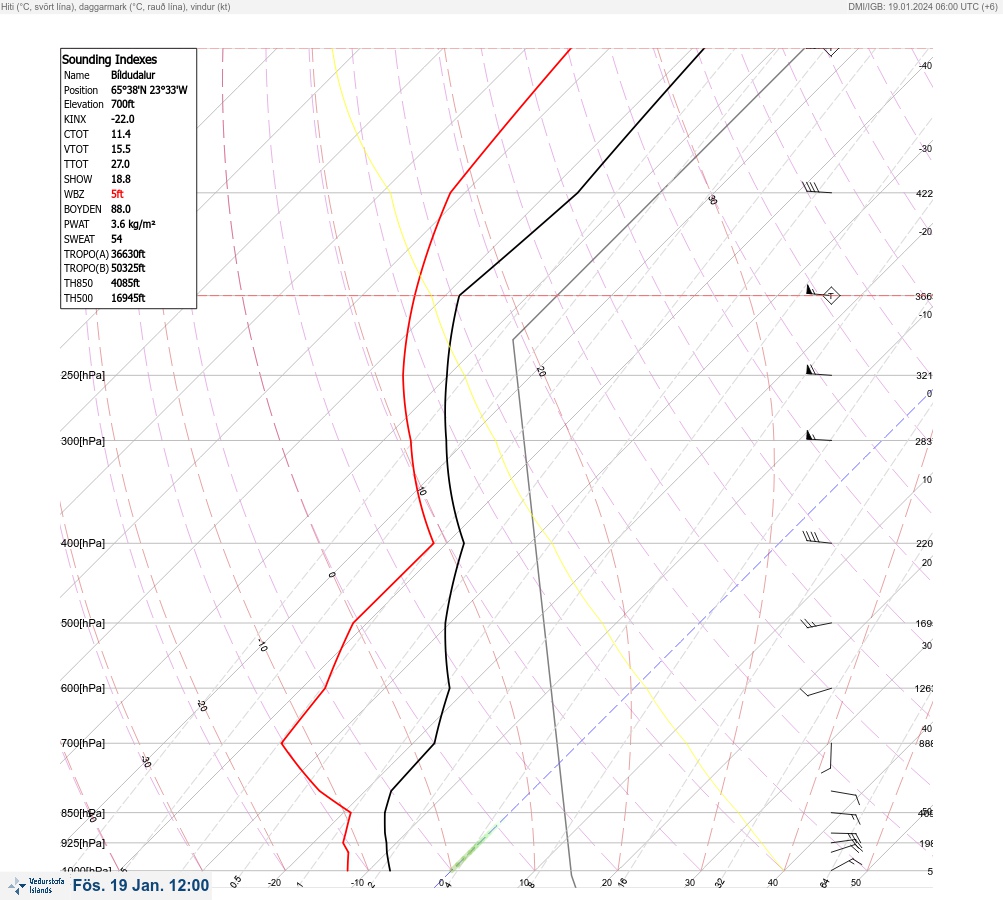Click the elevation value 700ft

click(123, 104)
